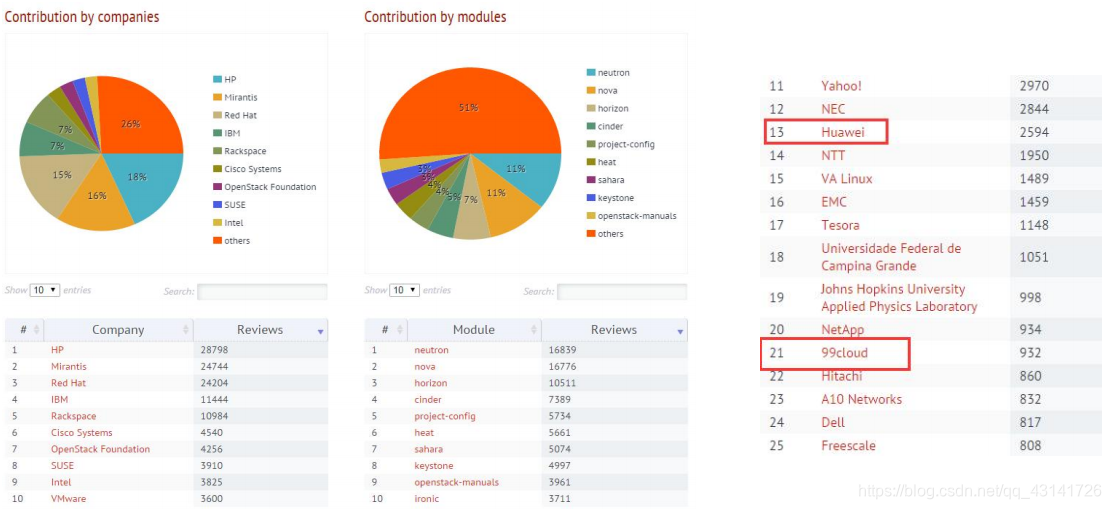Open the VMware company link
The image size is (1111, 509).
pos(68,498)
